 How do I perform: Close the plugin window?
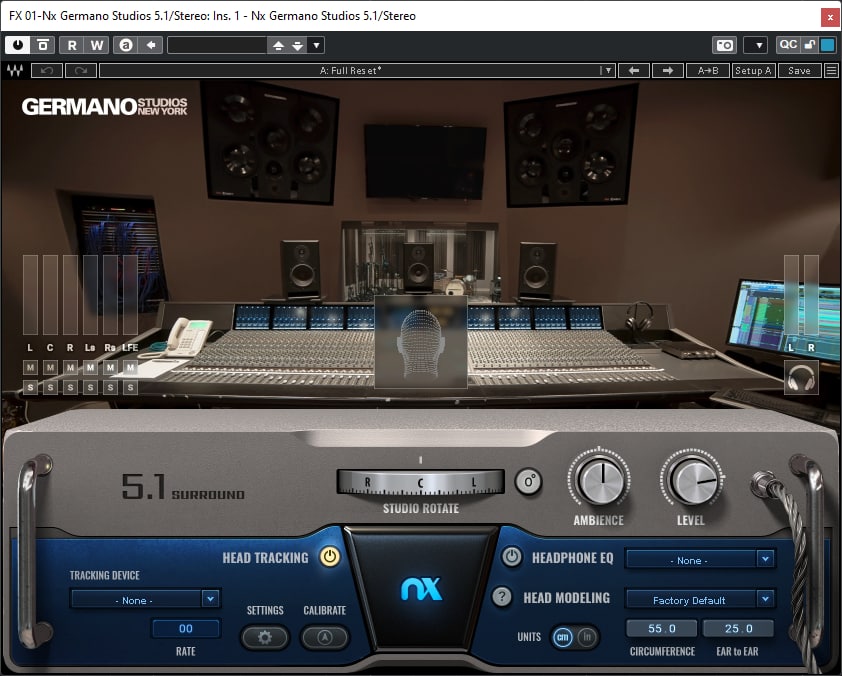point(830,17)
